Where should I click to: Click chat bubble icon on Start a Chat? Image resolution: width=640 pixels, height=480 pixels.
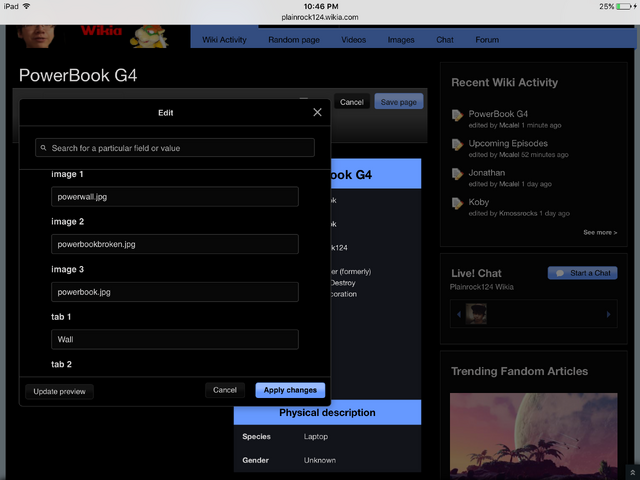tap(560, 273)
